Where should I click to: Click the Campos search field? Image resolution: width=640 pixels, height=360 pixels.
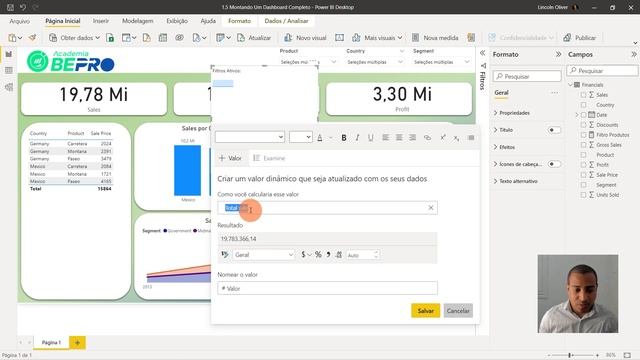602,71
